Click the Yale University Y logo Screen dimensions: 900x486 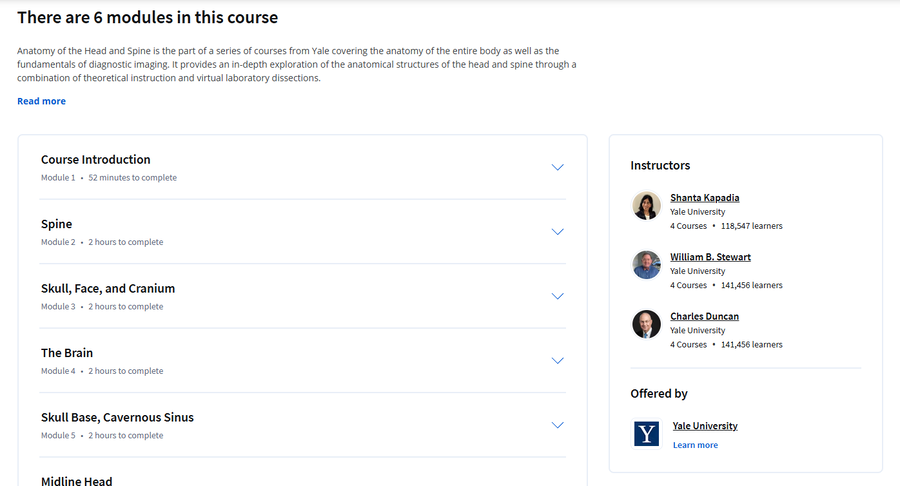[646, 433]
